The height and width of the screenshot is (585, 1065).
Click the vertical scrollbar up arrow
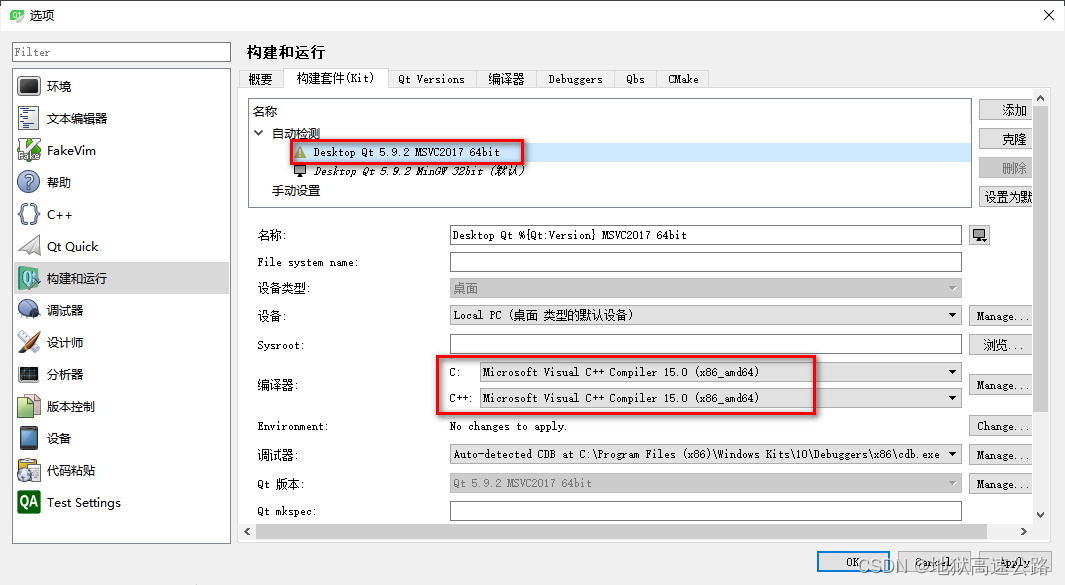1040,99
